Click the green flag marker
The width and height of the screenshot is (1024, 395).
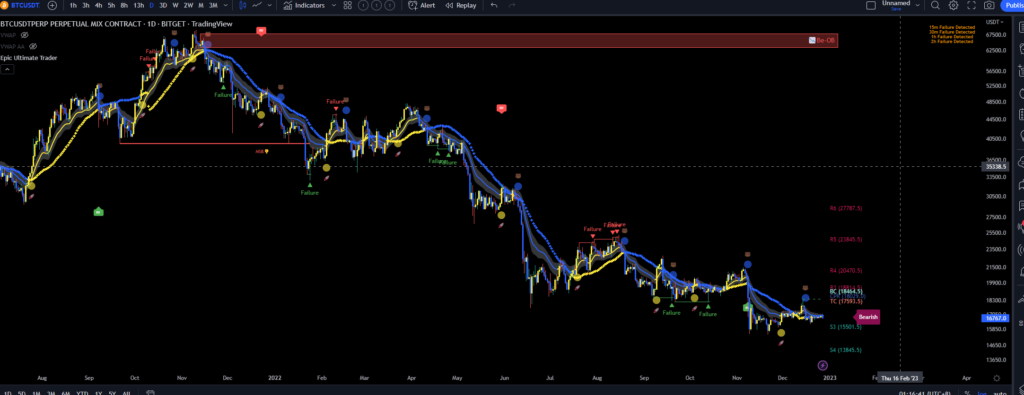point(98,212)
